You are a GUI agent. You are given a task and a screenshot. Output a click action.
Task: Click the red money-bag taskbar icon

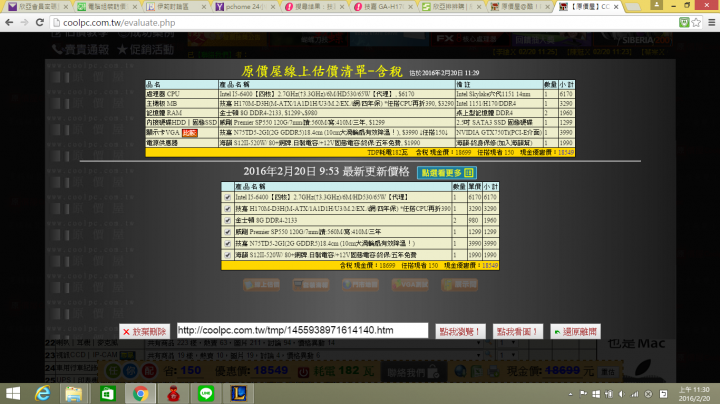coord(173,393)
